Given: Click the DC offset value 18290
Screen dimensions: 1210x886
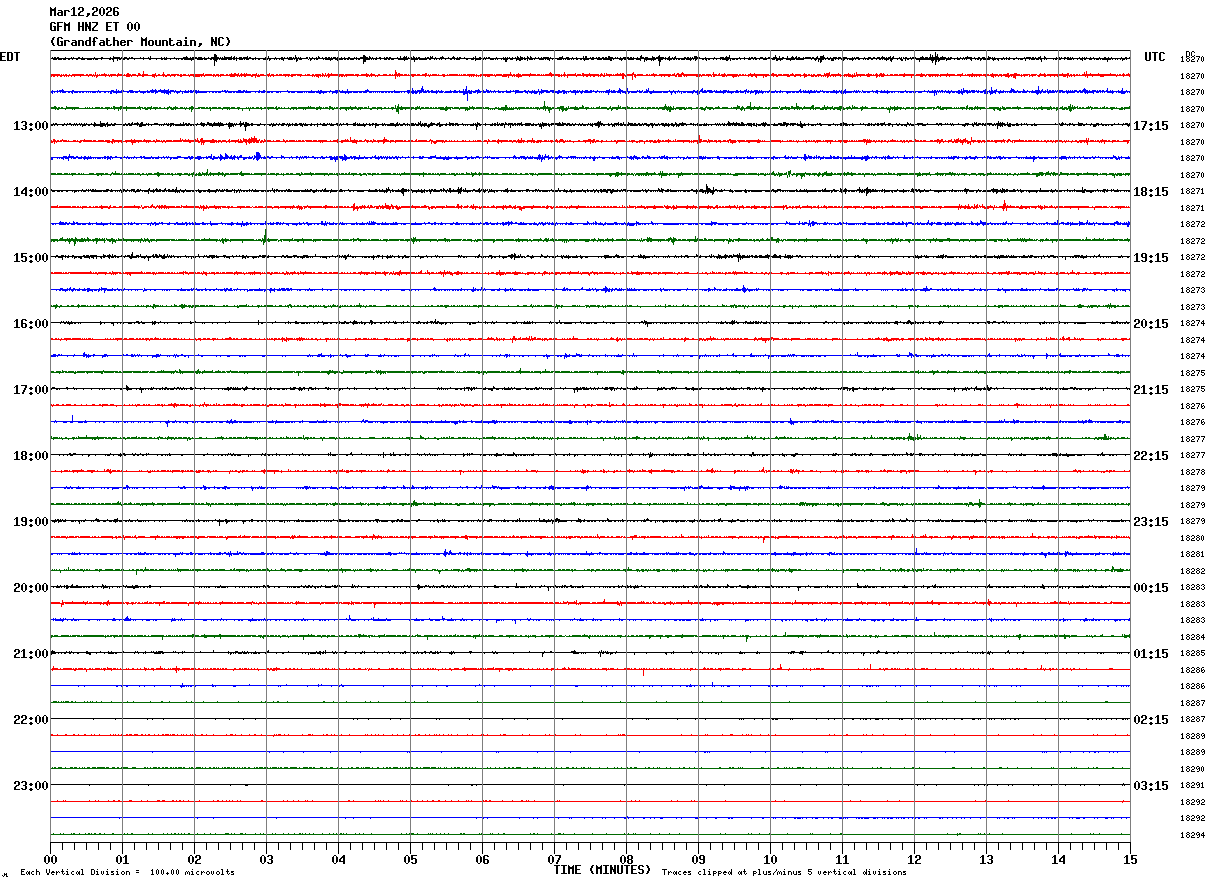Looking at the screenshot, I should (1193, 769).
